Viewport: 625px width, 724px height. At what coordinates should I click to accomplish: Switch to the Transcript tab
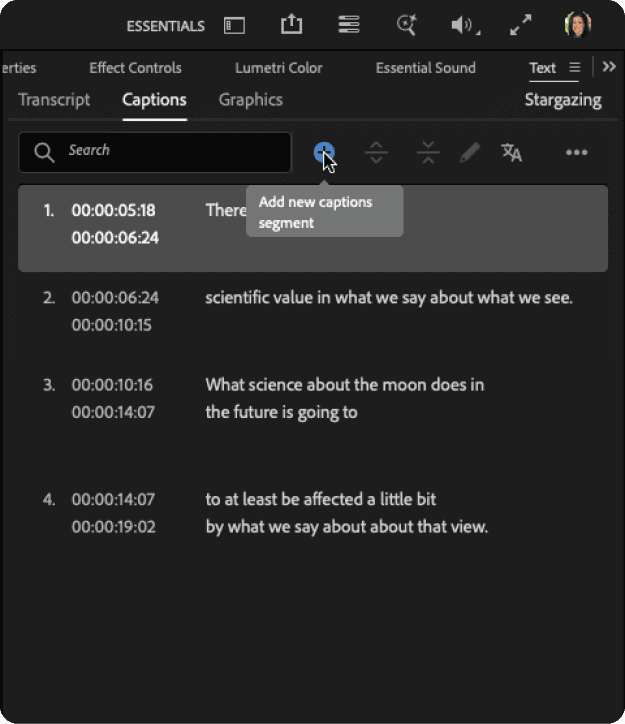pos(54,100)
